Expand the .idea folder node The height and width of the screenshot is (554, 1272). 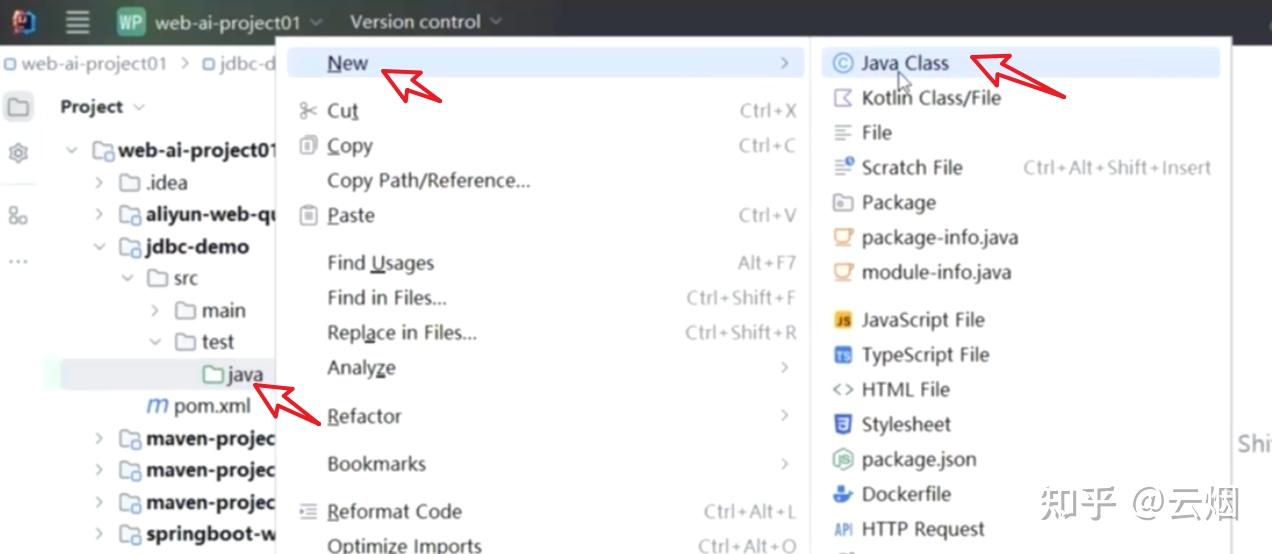[99, 183]
